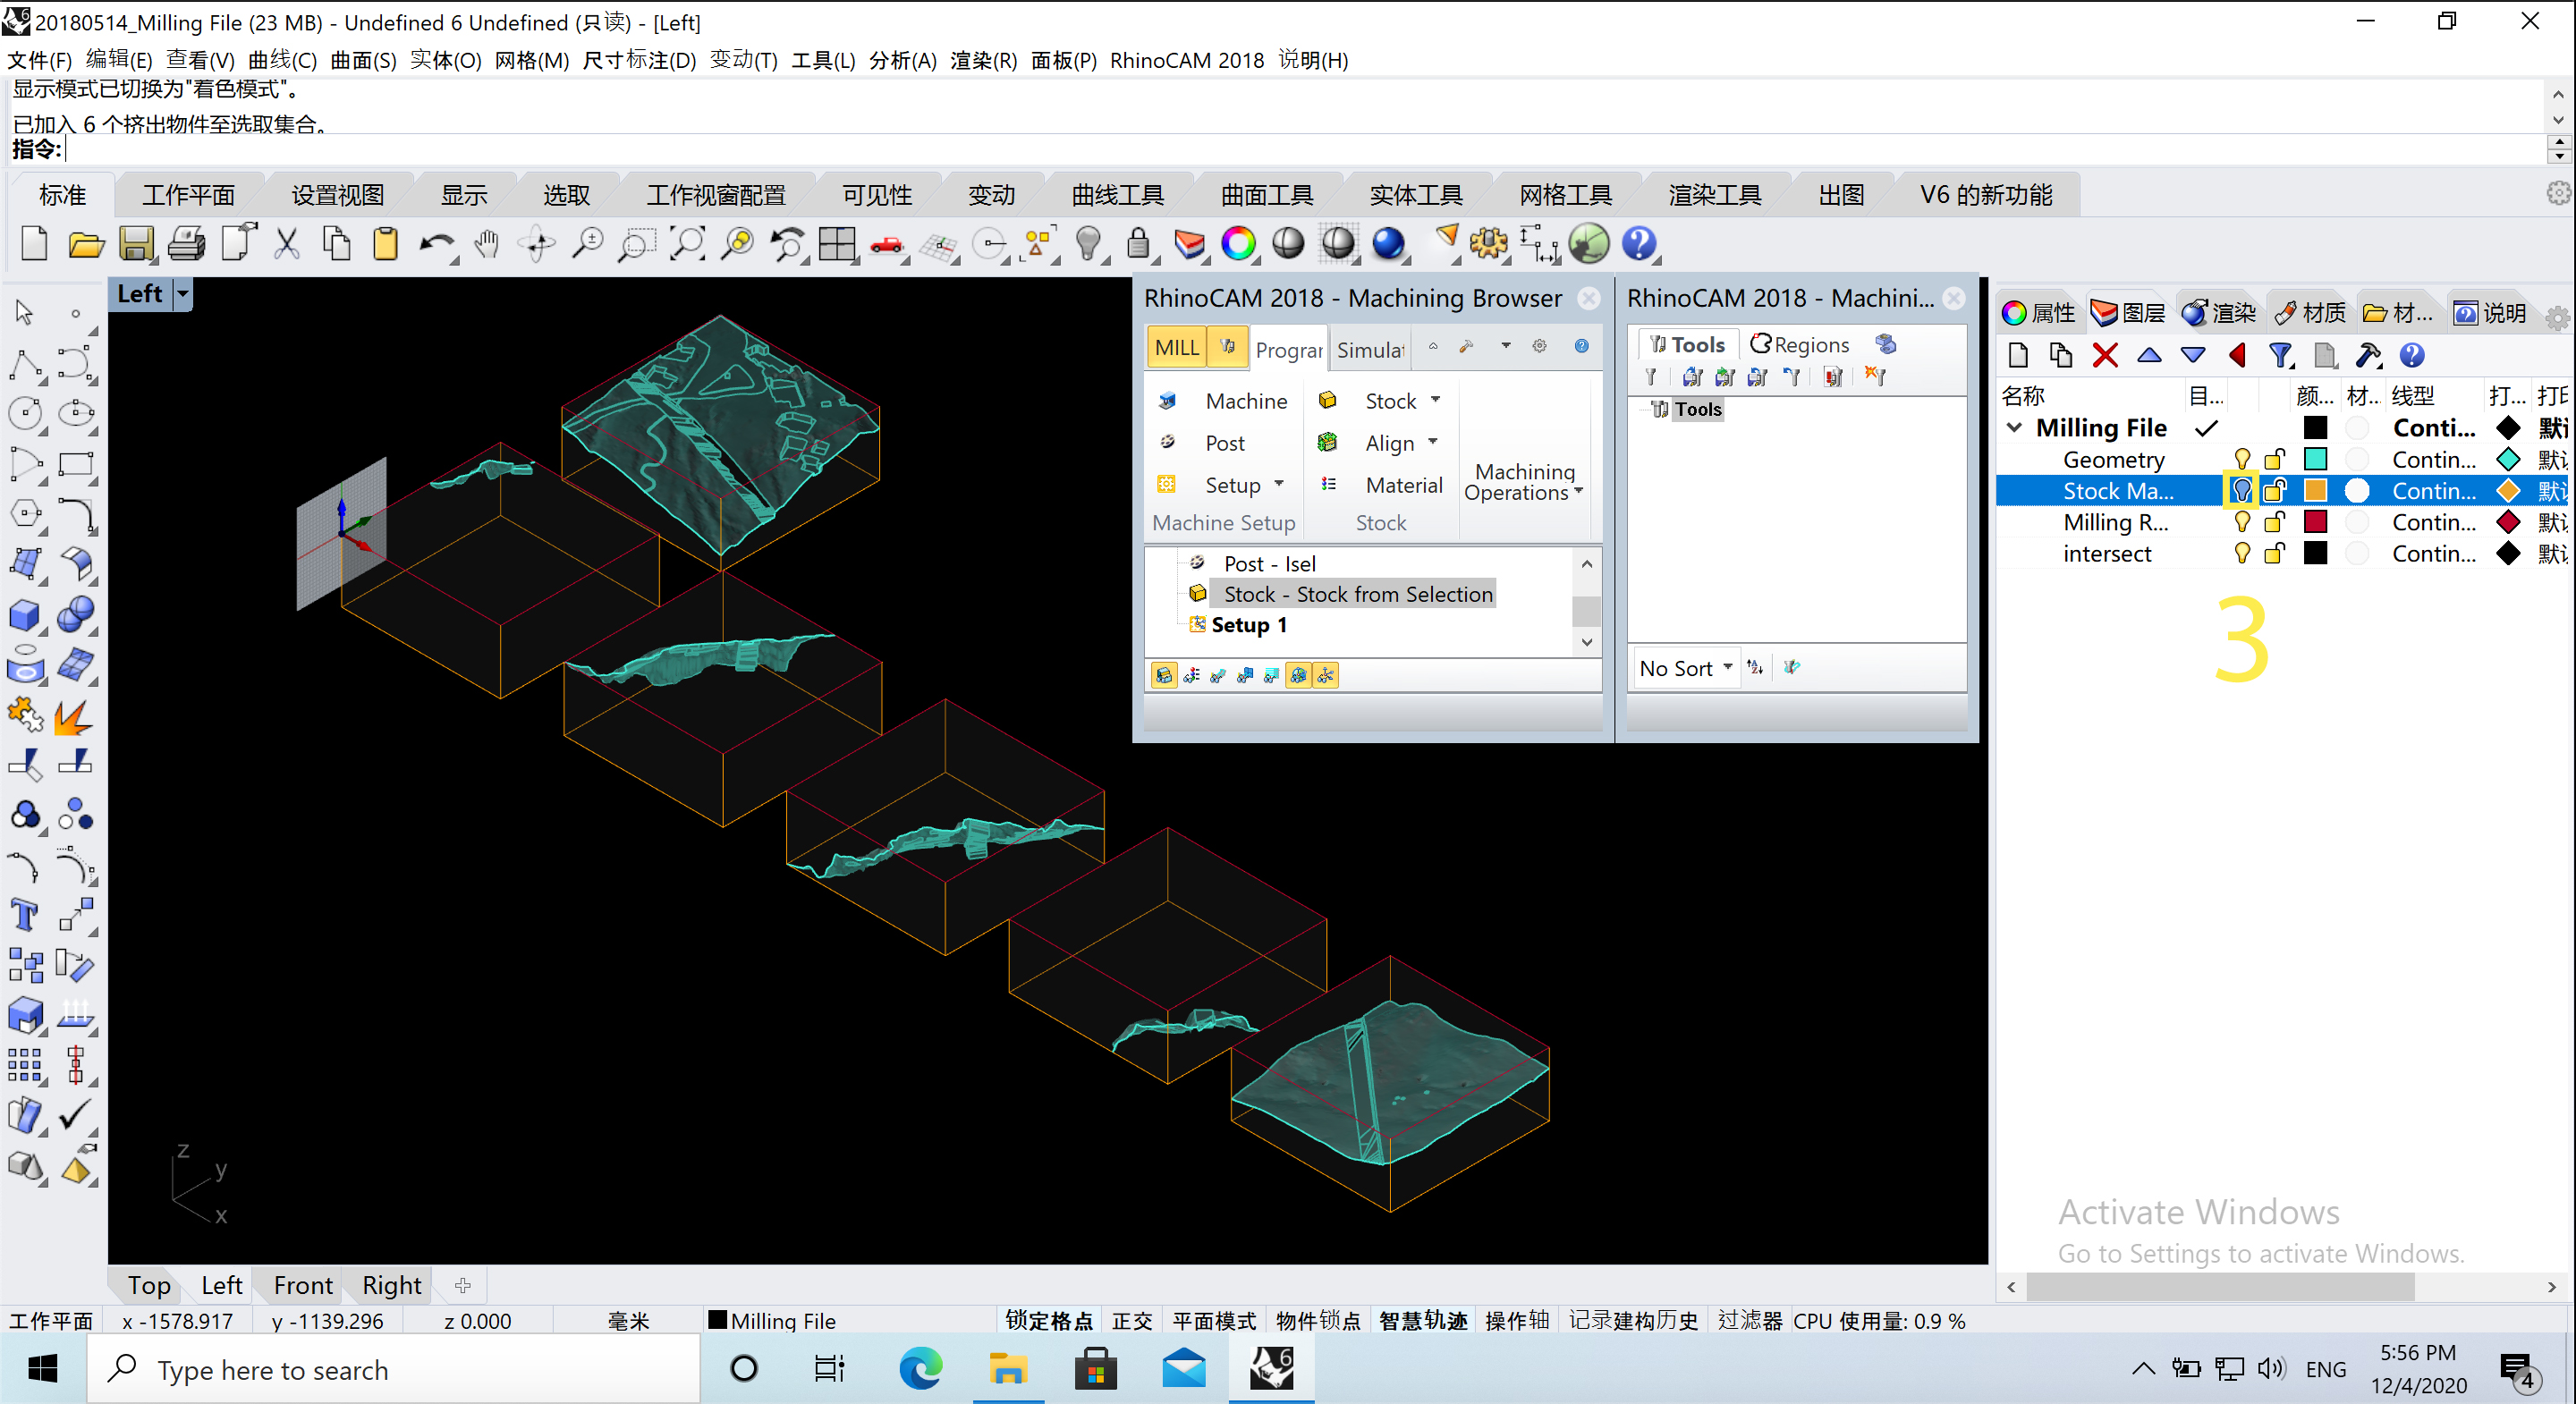Open the Print toolbar icon
This screenshot has width=2576, height=1404.
click(x=186, y=243)
